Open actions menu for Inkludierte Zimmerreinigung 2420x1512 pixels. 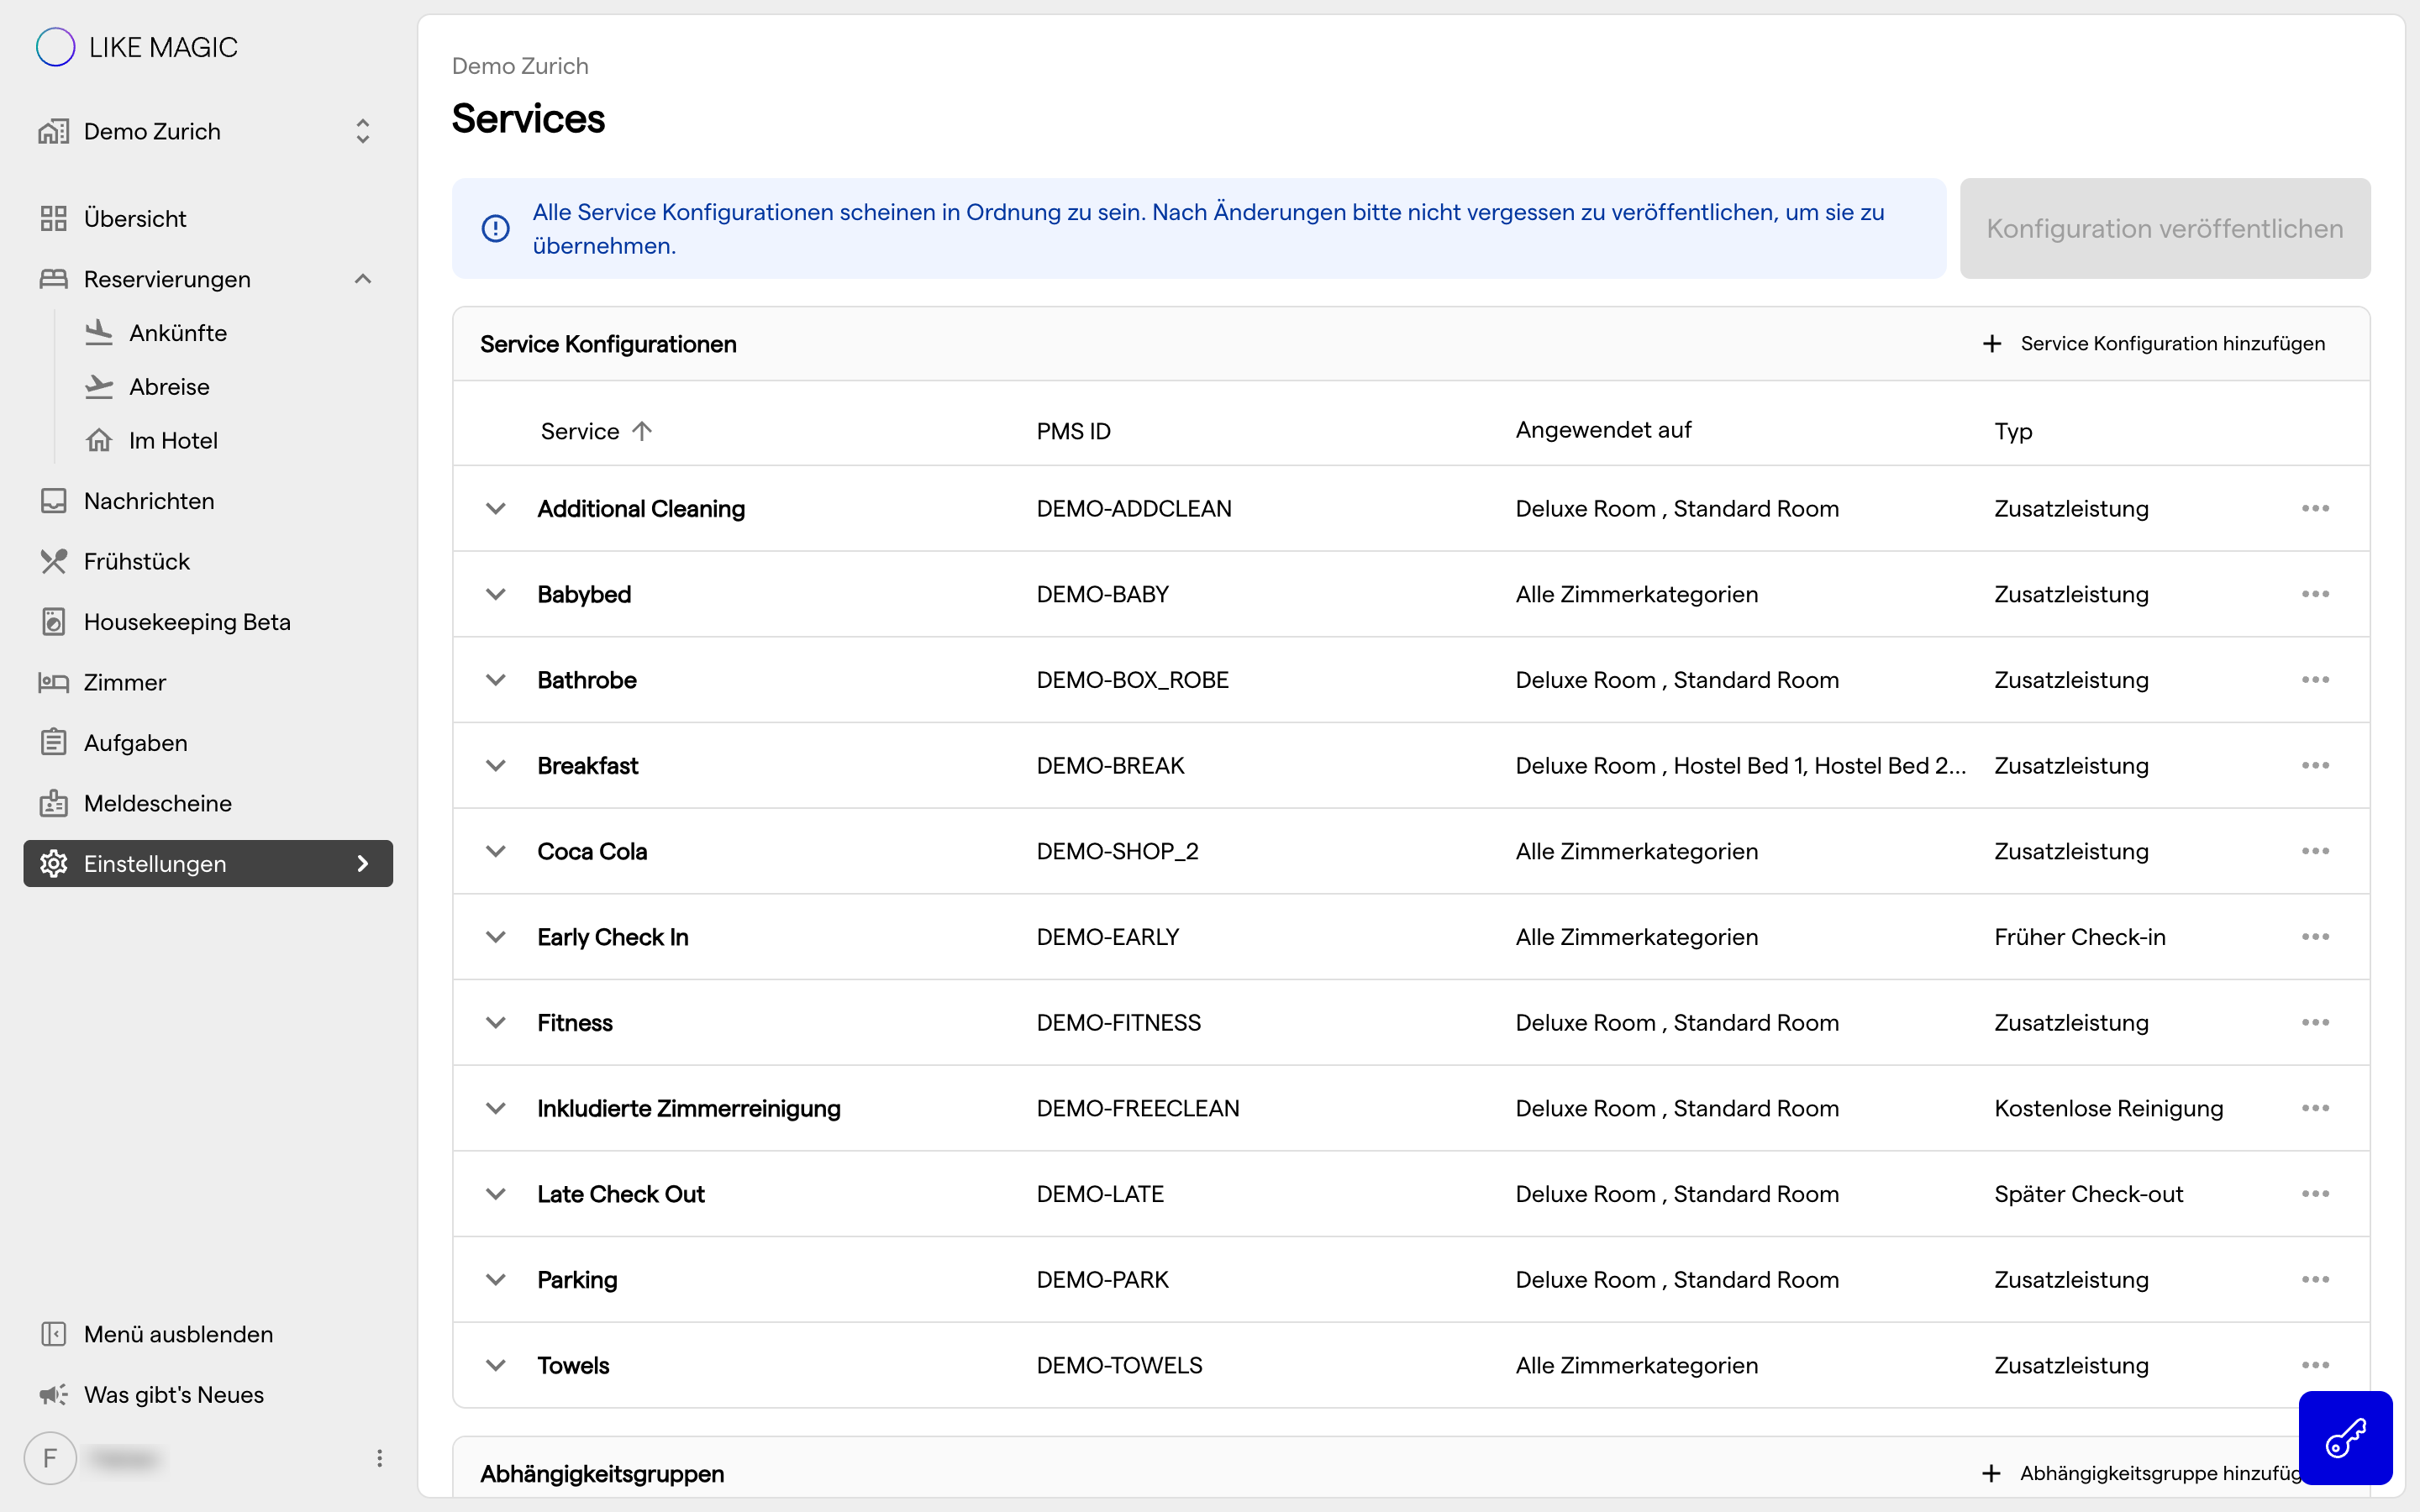(x=2315, y=1108)
